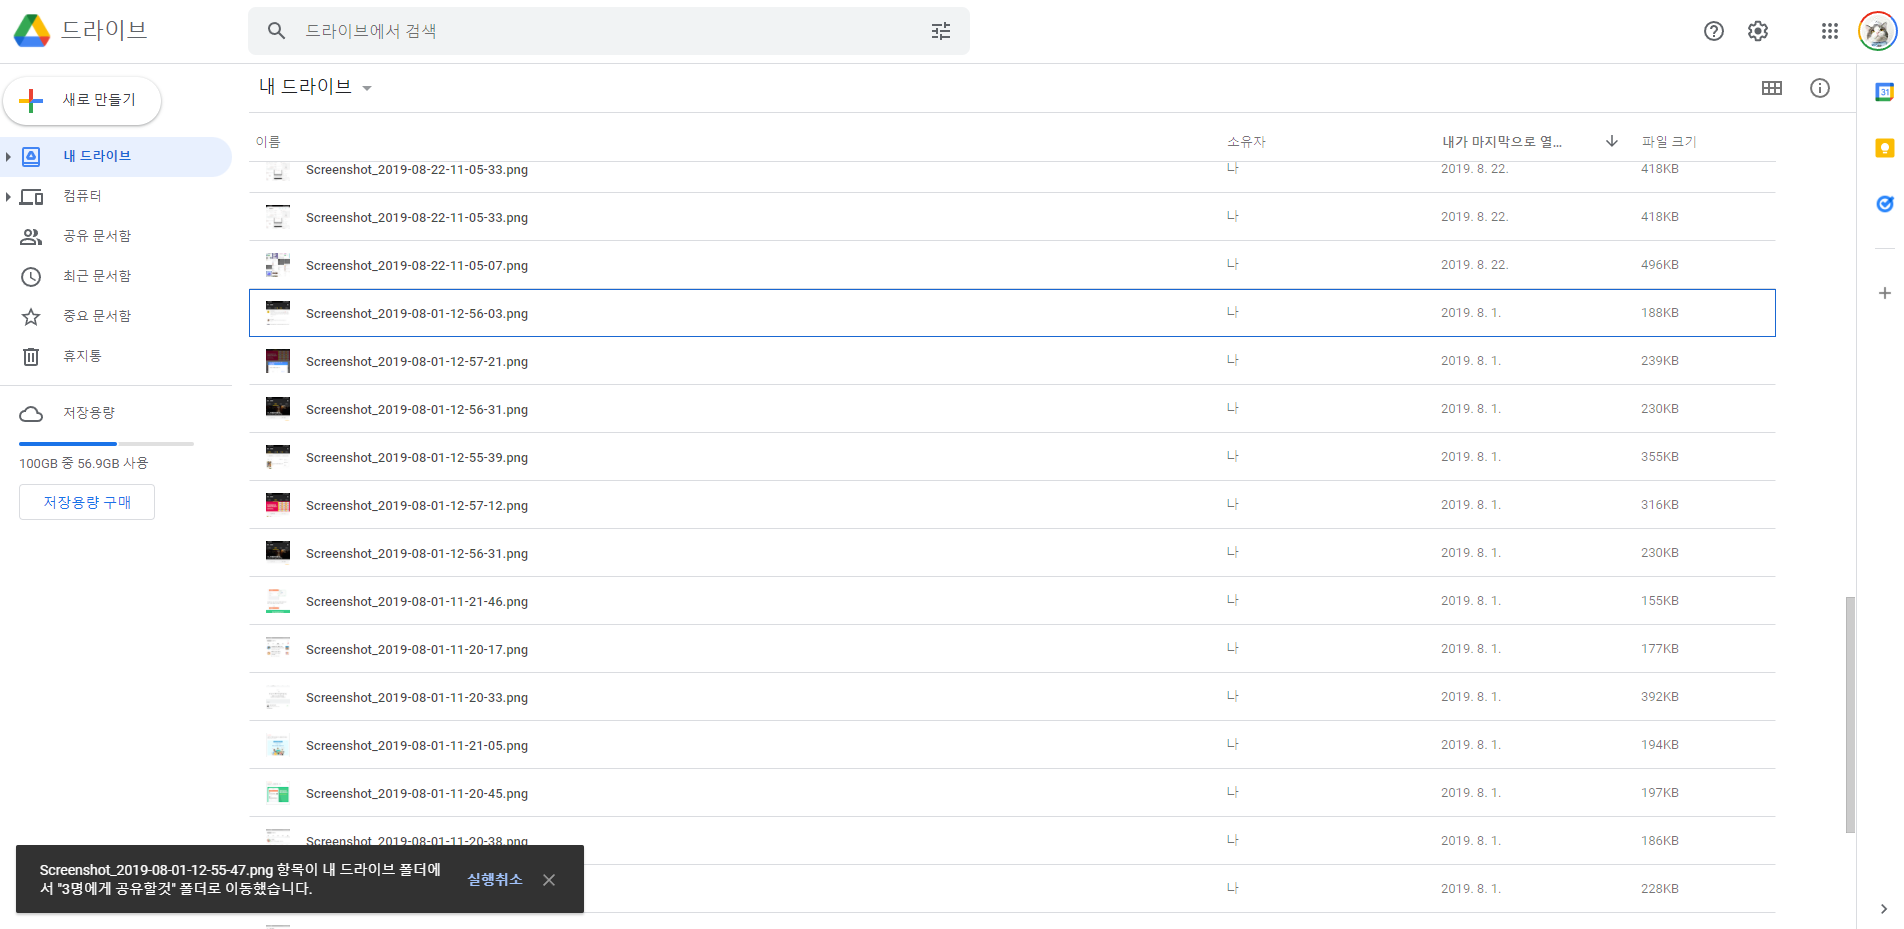Click thumbnail of Screenshot_2019-08-01-12-57-12.png

278,504
